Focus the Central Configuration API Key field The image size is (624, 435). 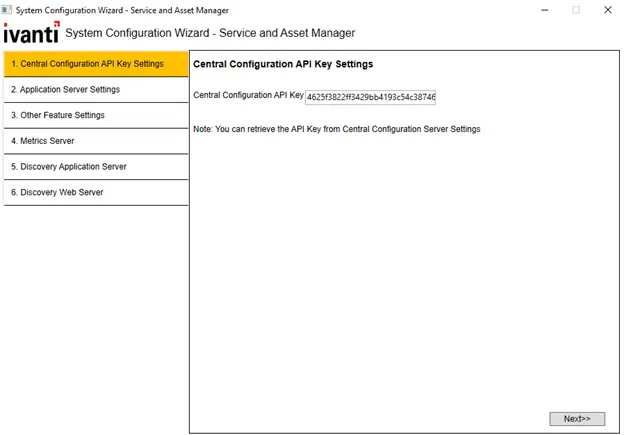tap(370, 97)
